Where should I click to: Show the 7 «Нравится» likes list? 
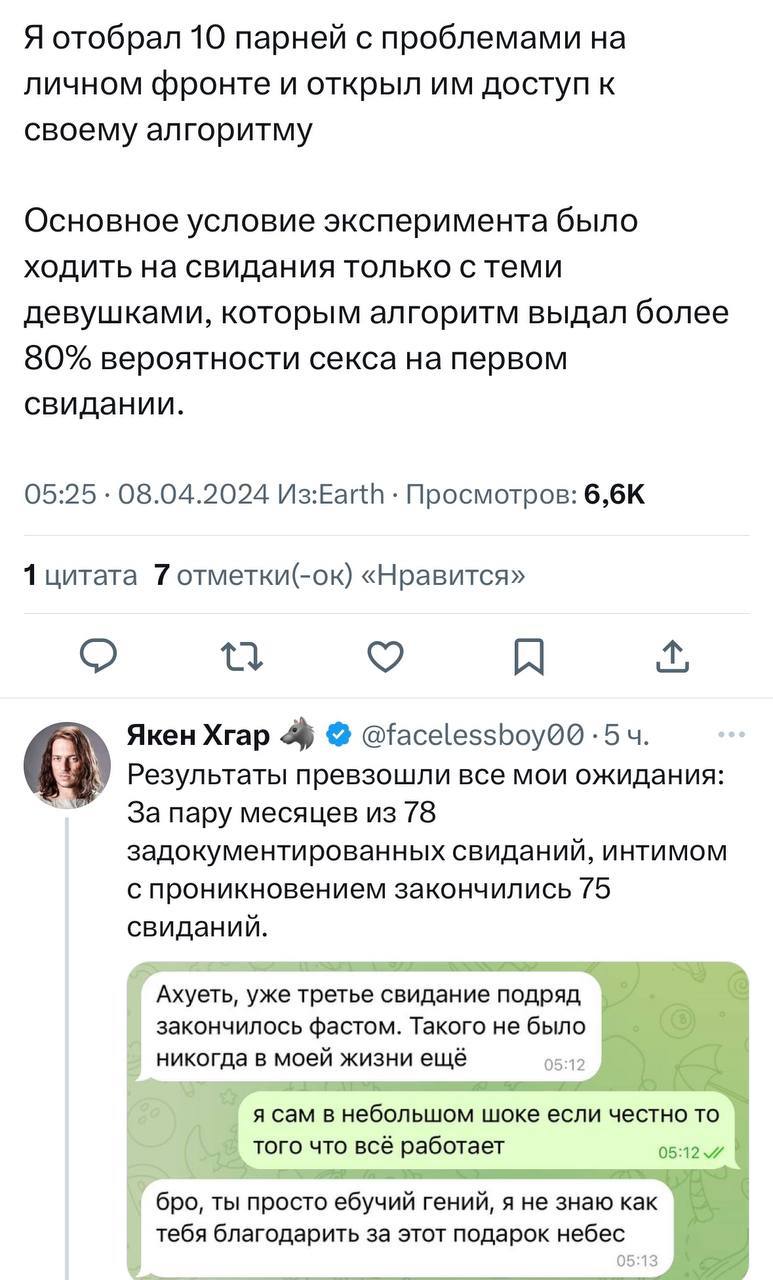(340, 575)
